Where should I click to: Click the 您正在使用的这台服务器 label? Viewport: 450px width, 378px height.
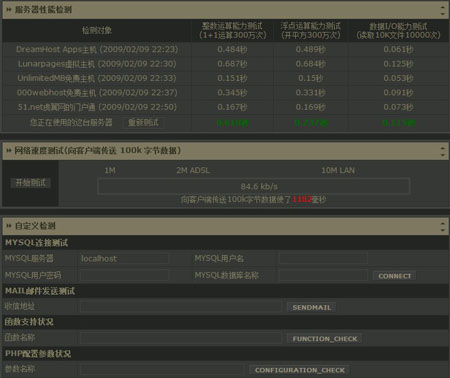71,122
